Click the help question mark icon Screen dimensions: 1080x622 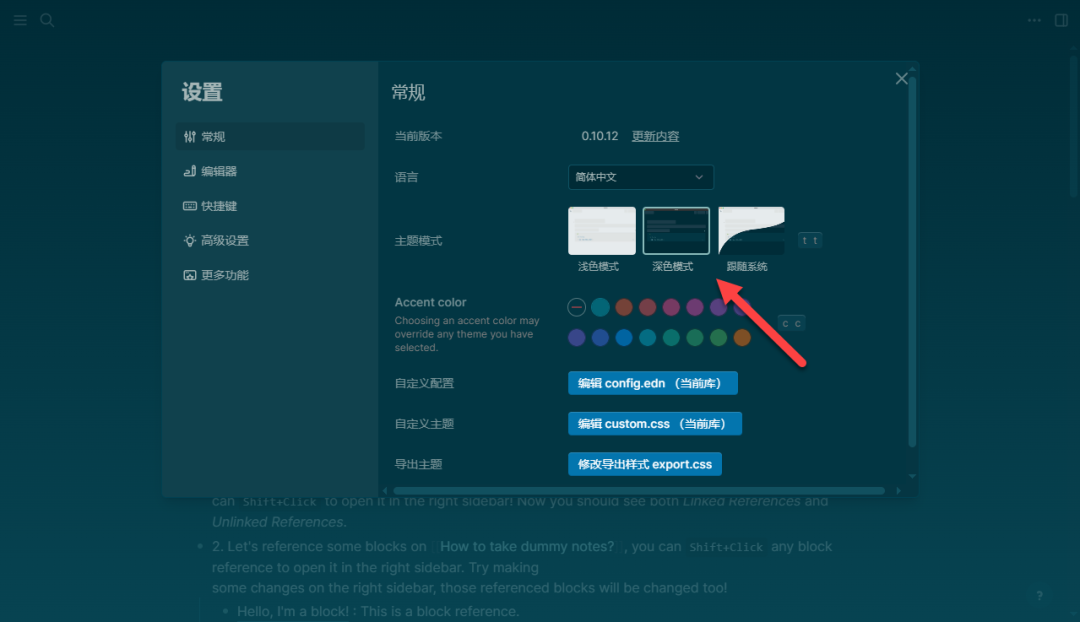point(1038,595)
